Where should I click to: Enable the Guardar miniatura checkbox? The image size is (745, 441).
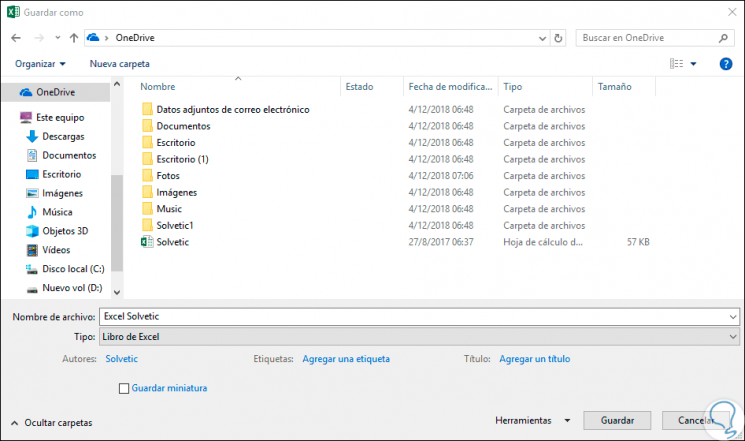tap(124, 388)
